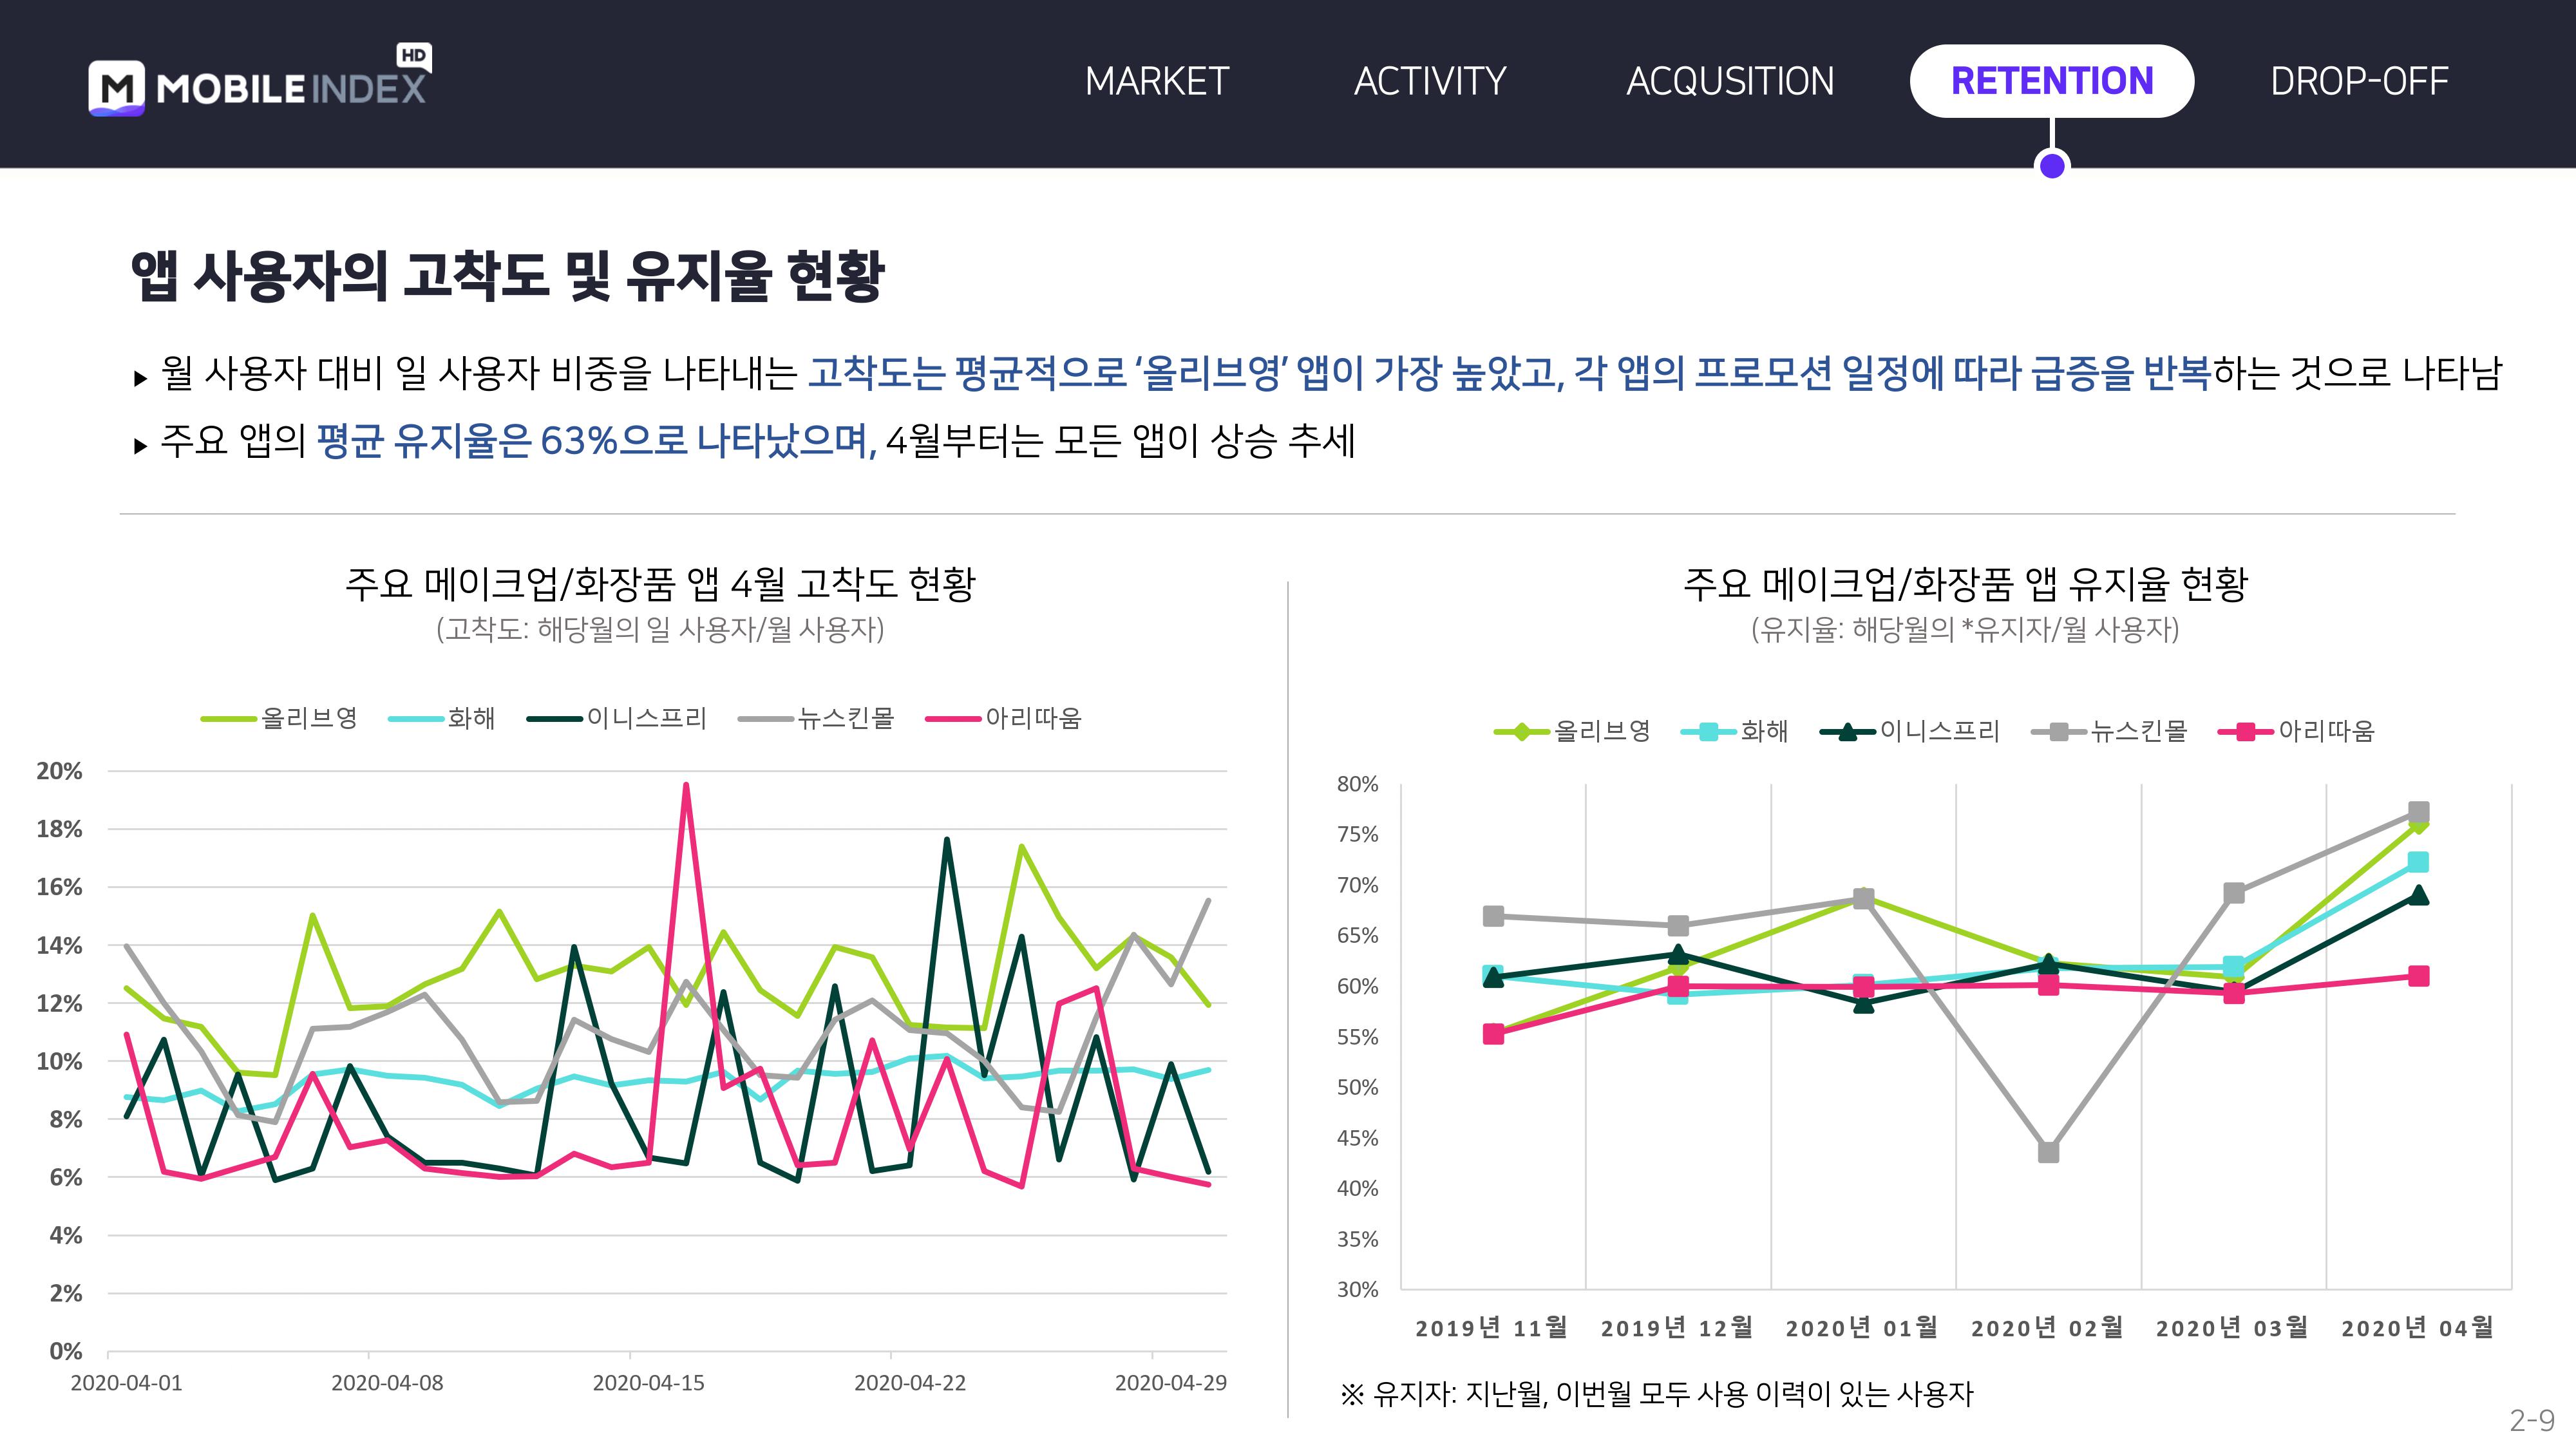Click 뉴스킨몰 gray data point at 2020년 04월
Viewport: 2576px width, 1449px height.
coord(2418,811)
